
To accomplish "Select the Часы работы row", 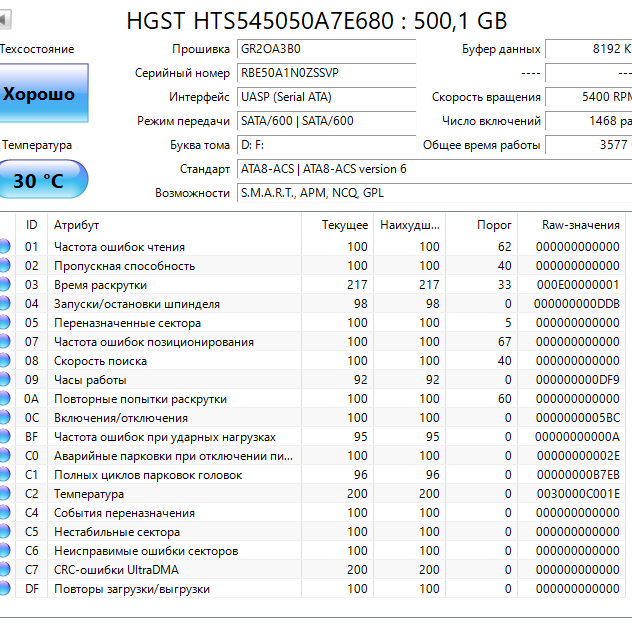I will coord(312,379).
